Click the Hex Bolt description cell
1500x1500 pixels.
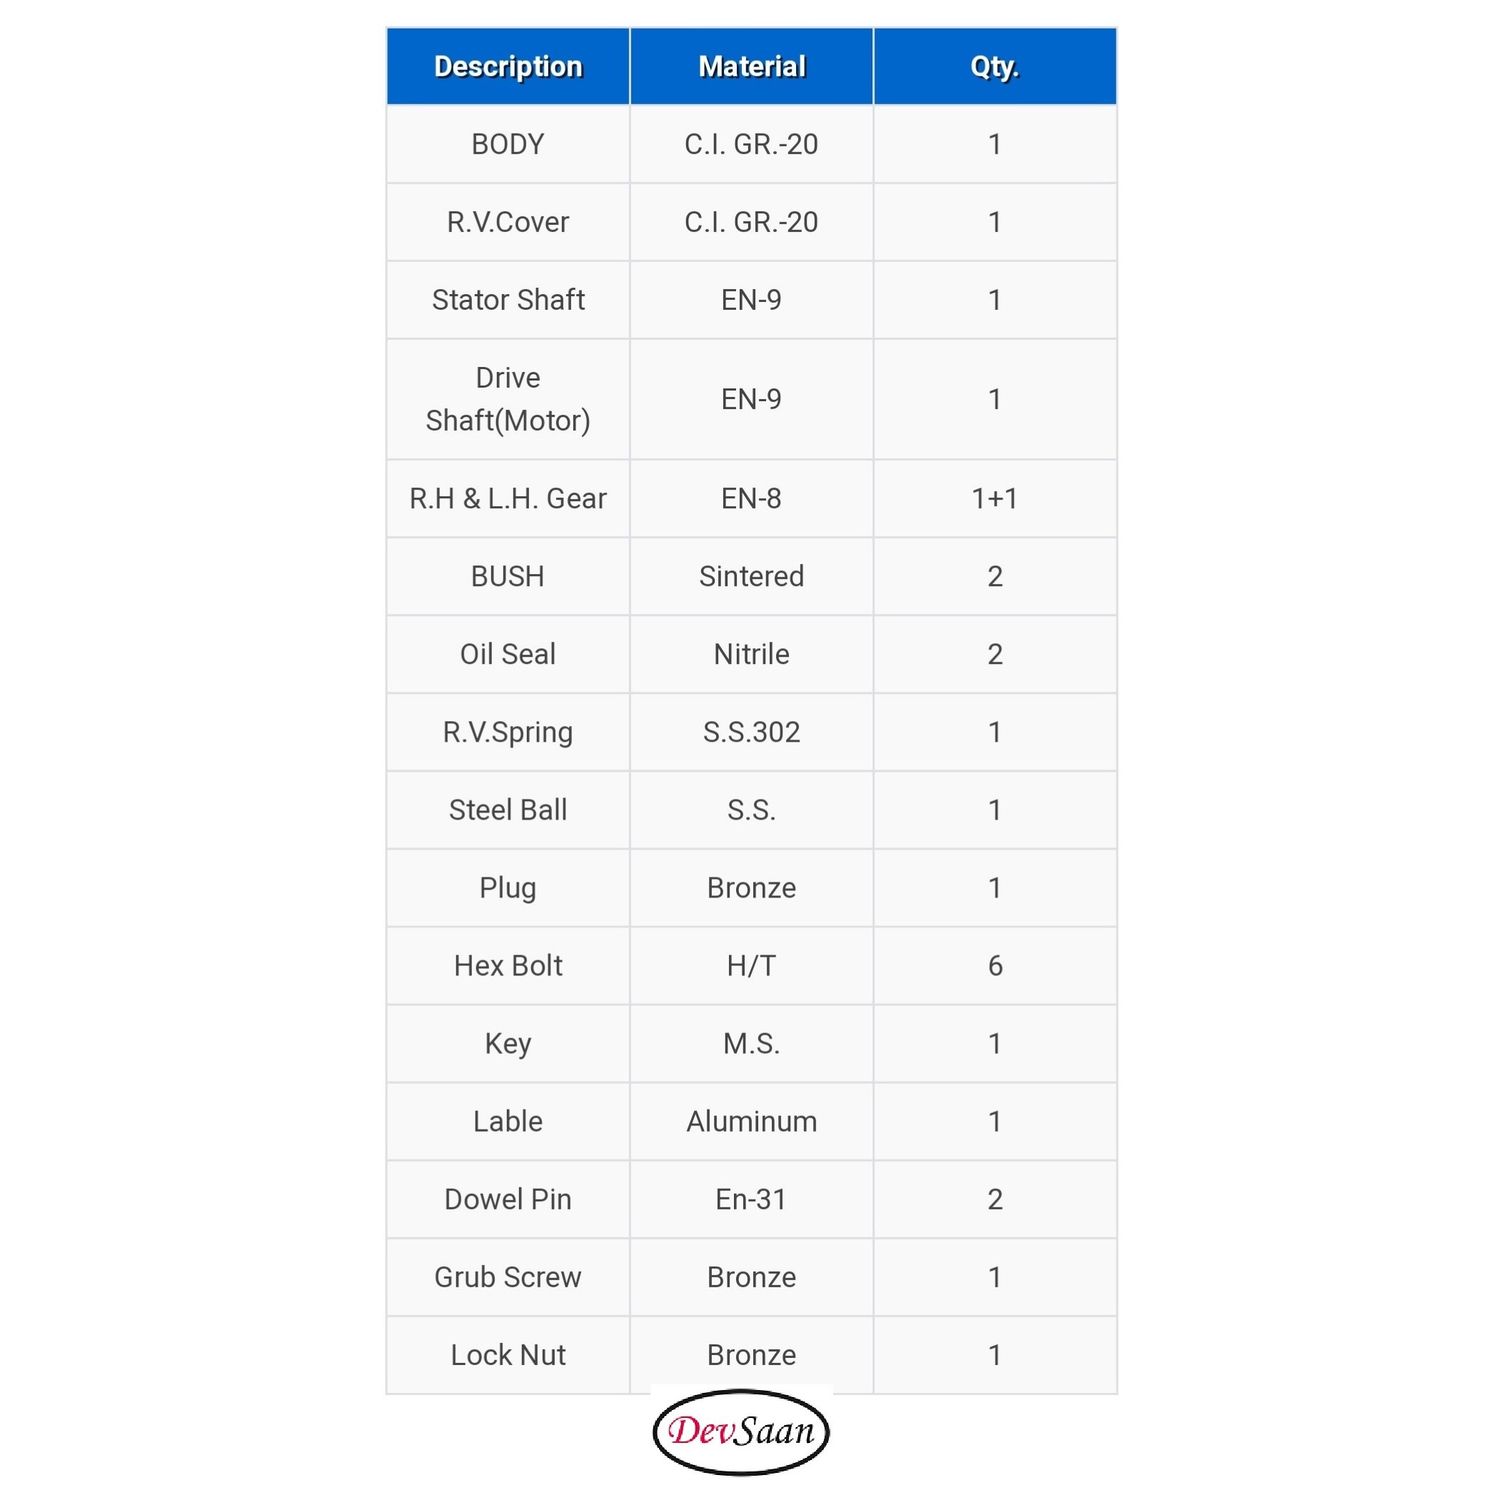click(508, 966)
